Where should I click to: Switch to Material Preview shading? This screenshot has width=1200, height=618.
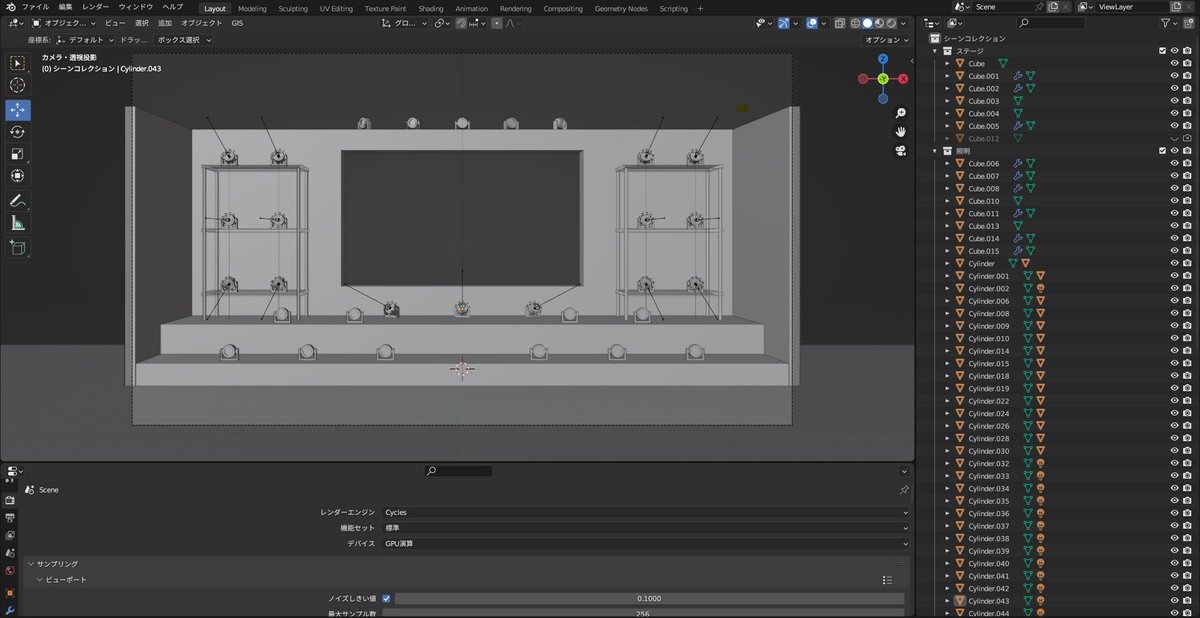pyautogui.click(x=880, y=23)
